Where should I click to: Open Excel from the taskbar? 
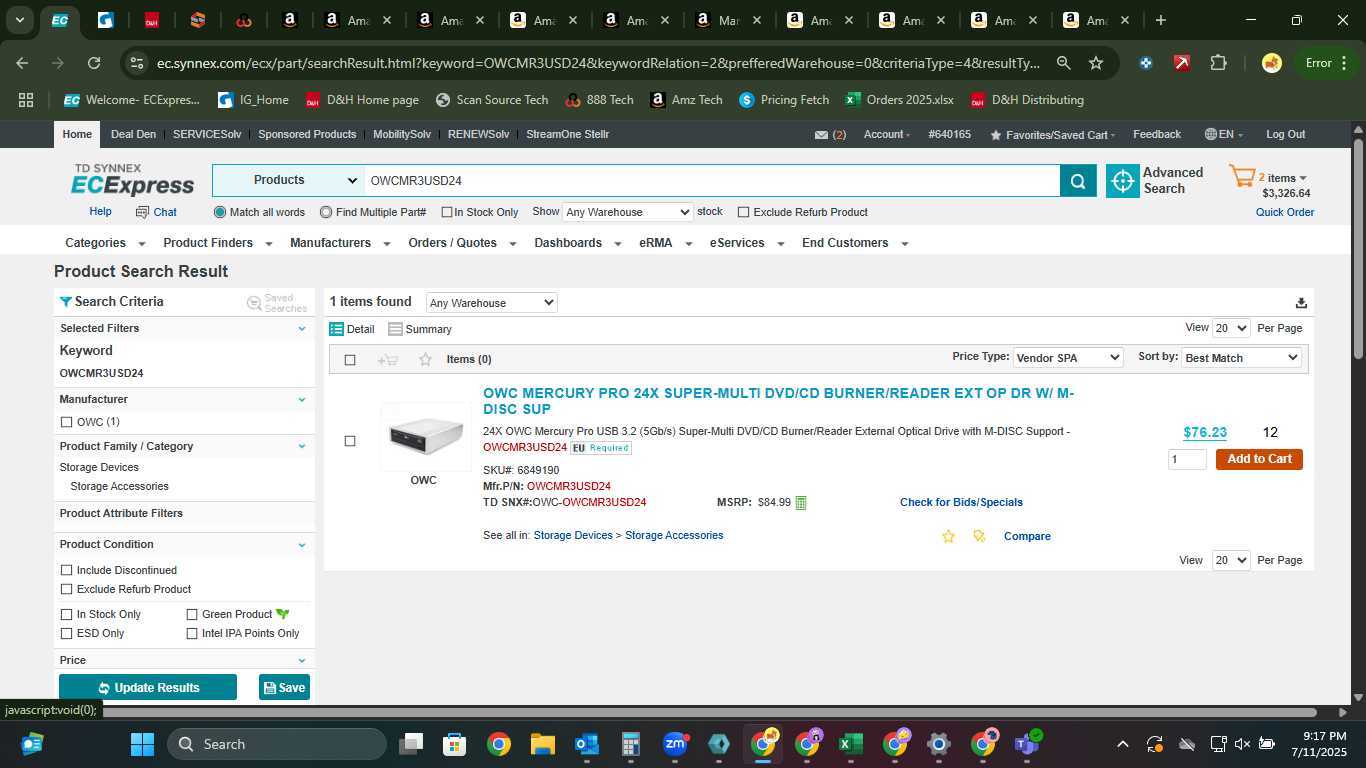click(850, 744)
